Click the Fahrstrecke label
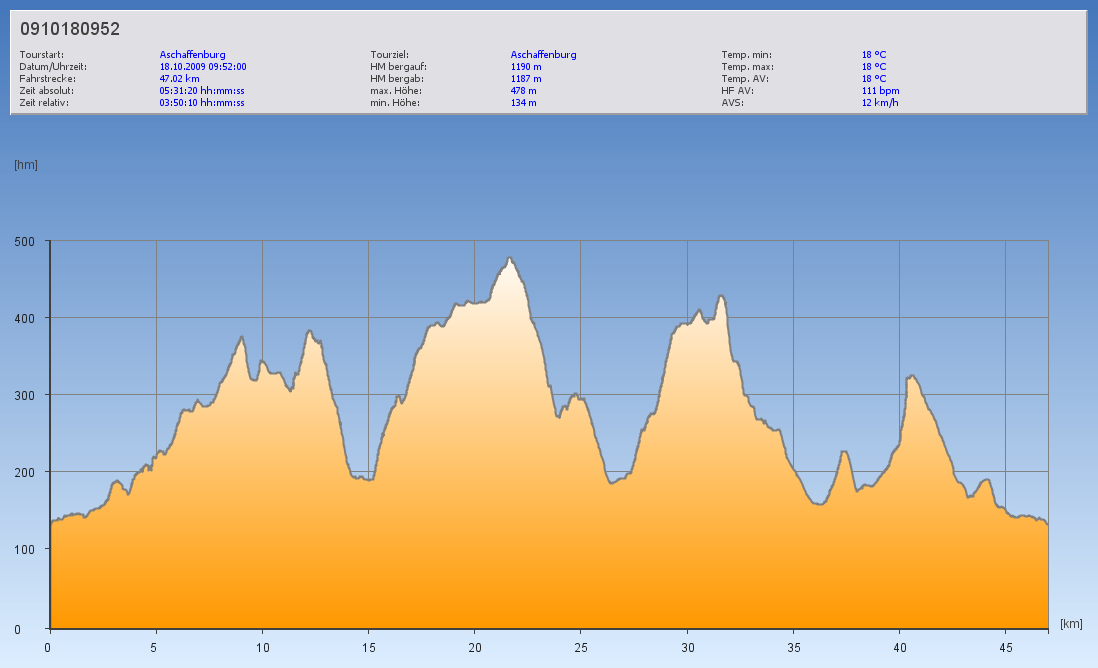Viewport: 1098px width, 668px height. [x=47, y=79]
